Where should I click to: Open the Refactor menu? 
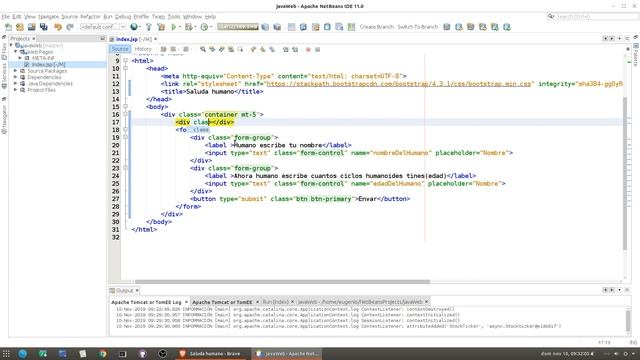click(x=90, y=17)
